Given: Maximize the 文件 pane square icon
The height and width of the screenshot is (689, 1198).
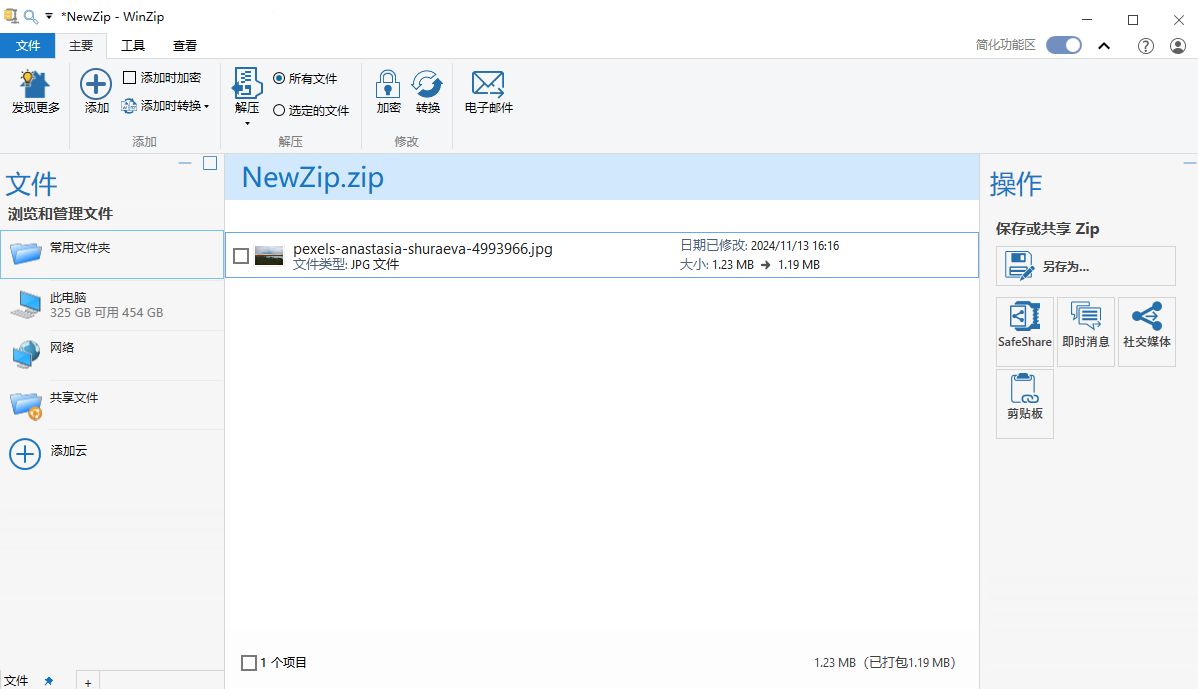Looking at the screenshot, I should (210, 163).
